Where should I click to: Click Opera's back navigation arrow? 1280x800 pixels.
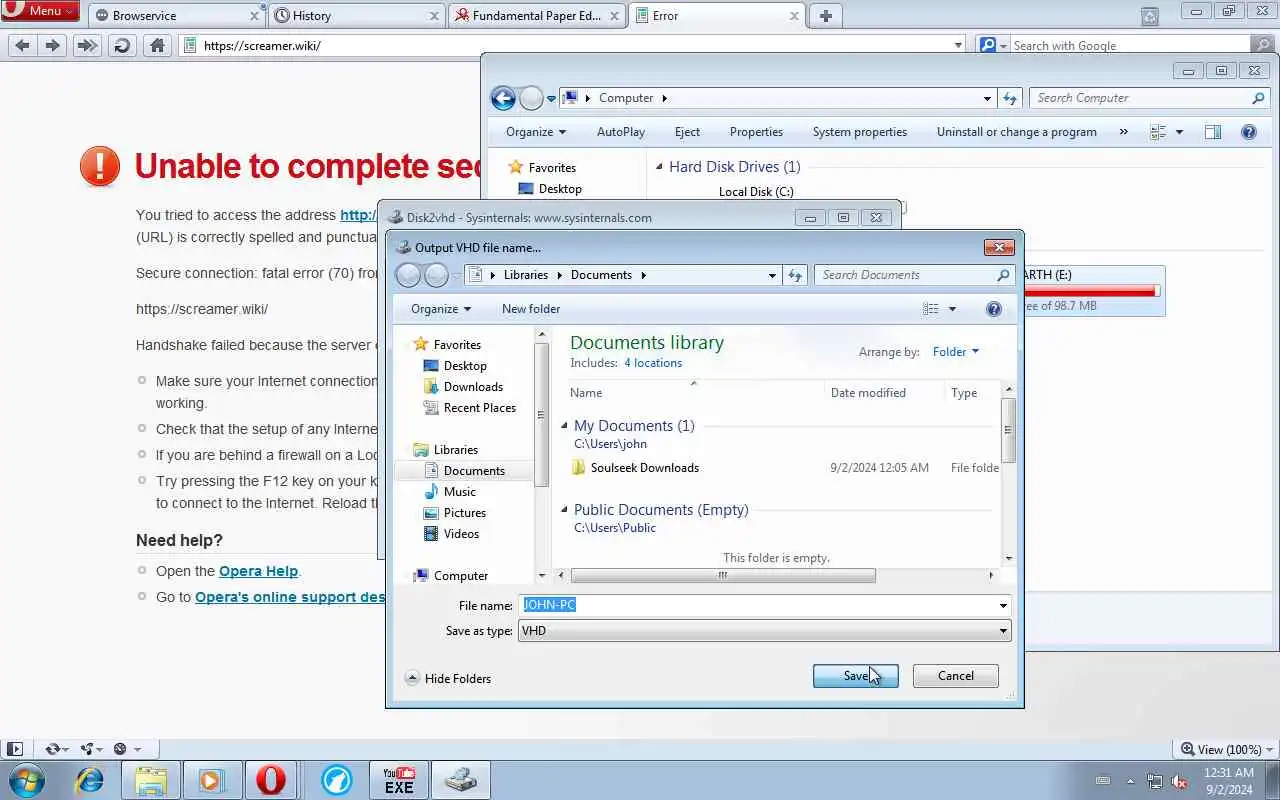coord(22,45)
